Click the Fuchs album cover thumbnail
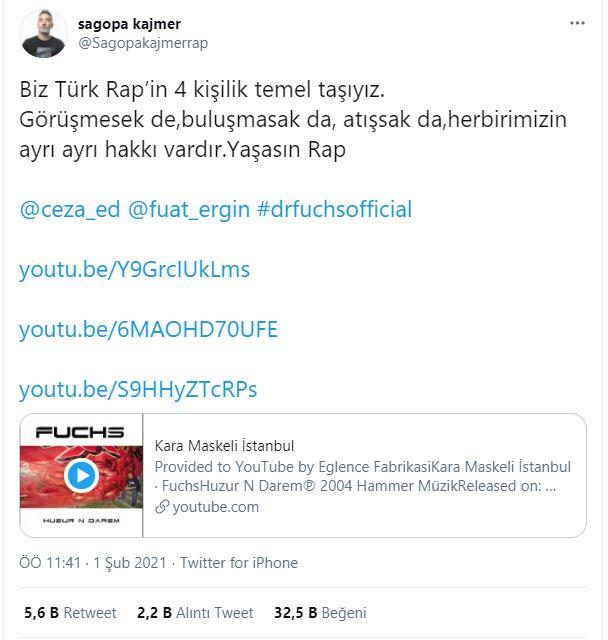Viewport: 608px width, 640px height. click(82, 476)
